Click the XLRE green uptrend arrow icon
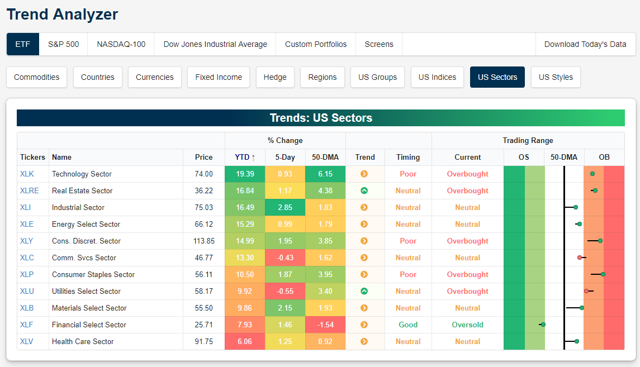This screenshot has height=367, width=640. pyautogui.click(x=364, y=191)
